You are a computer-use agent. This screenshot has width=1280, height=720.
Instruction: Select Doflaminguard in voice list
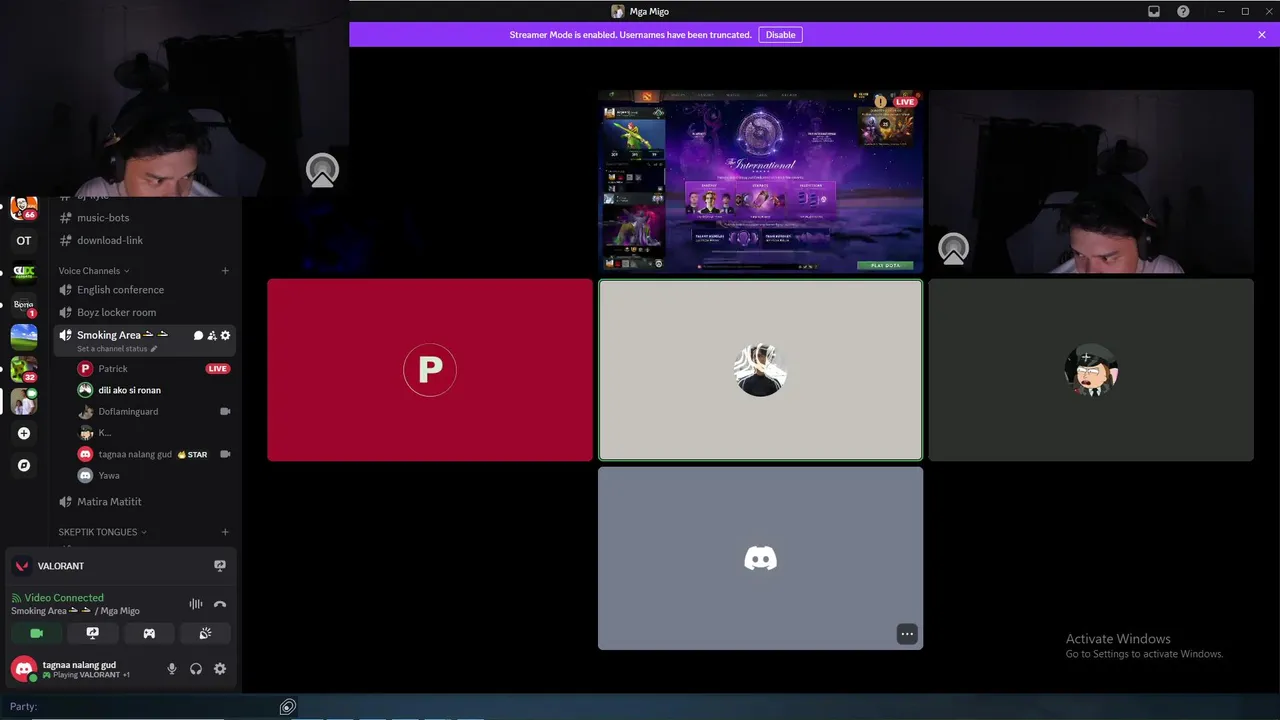[128, 411]
